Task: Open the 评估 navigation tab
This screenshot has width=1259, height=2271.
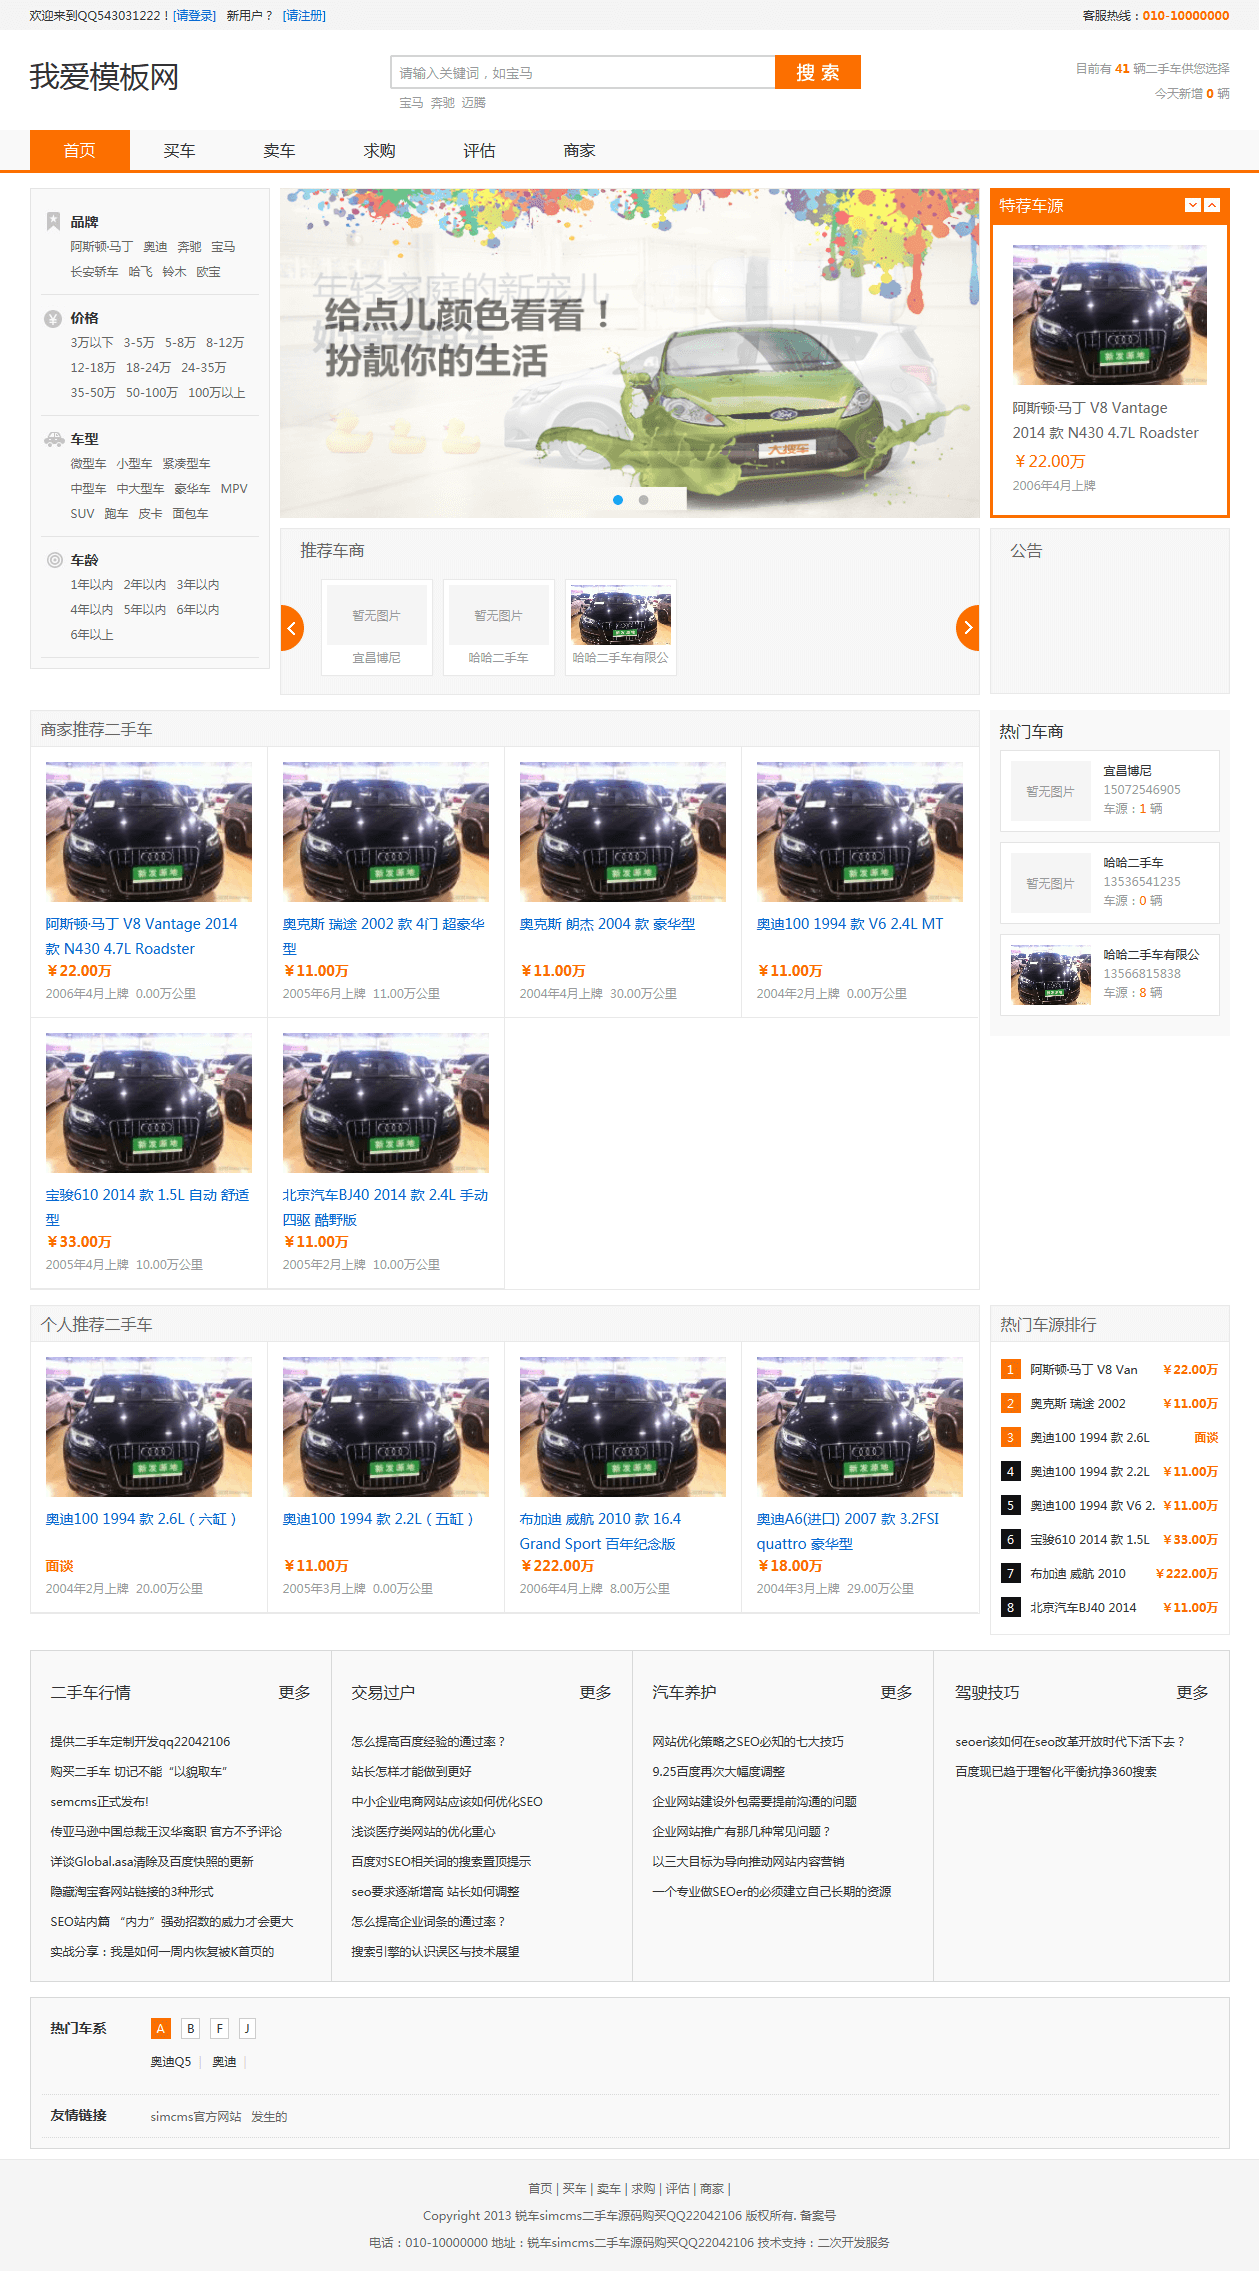Action: tap(479, 151)
